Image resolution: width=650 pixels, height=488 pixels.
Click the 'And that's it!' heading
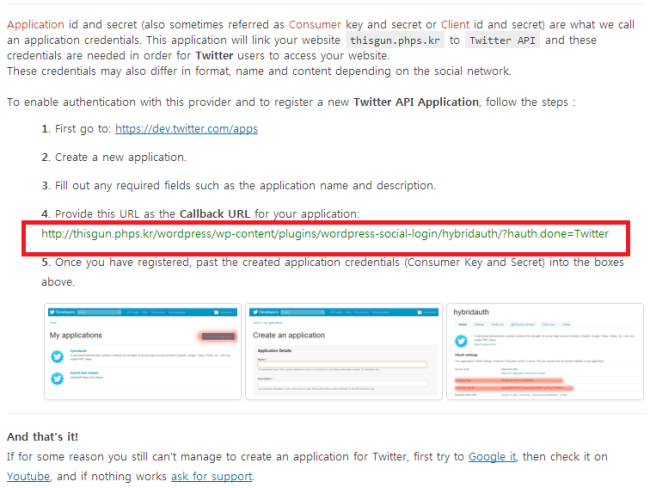tap(42, 437)
